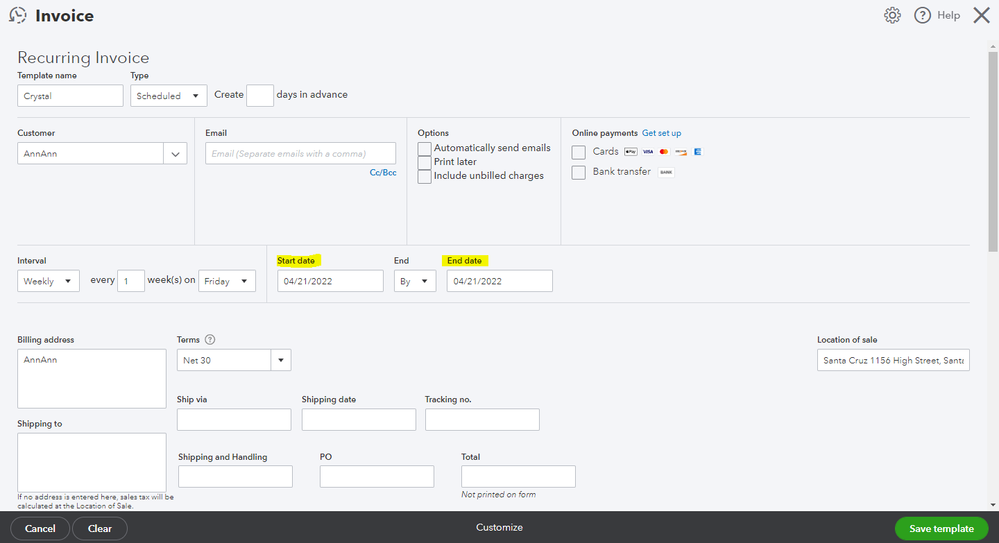Enable Automatically send emails checkbox
The image size is (999, 543).
point(424,148)
